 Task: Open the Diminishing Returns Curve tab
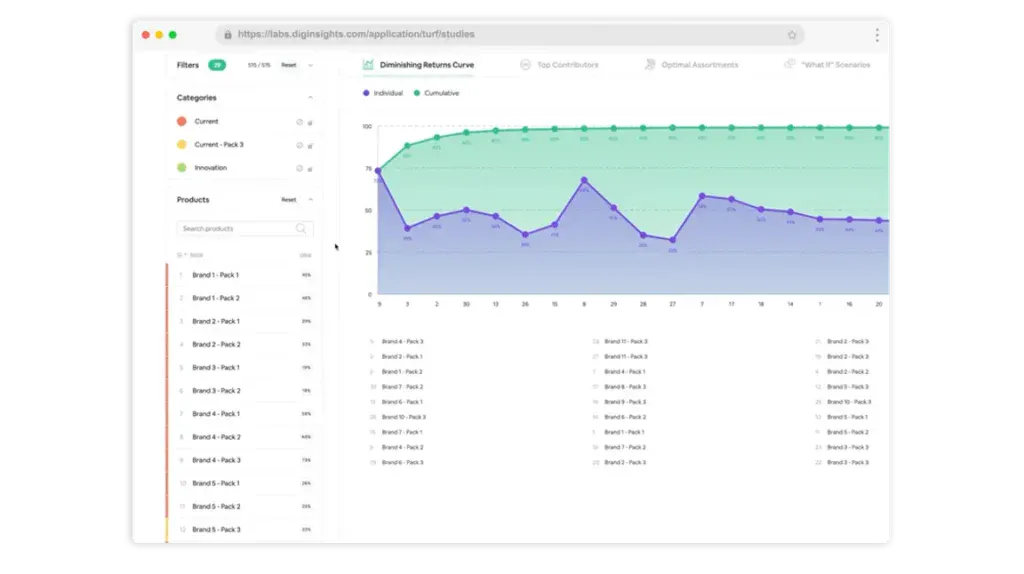419,65
